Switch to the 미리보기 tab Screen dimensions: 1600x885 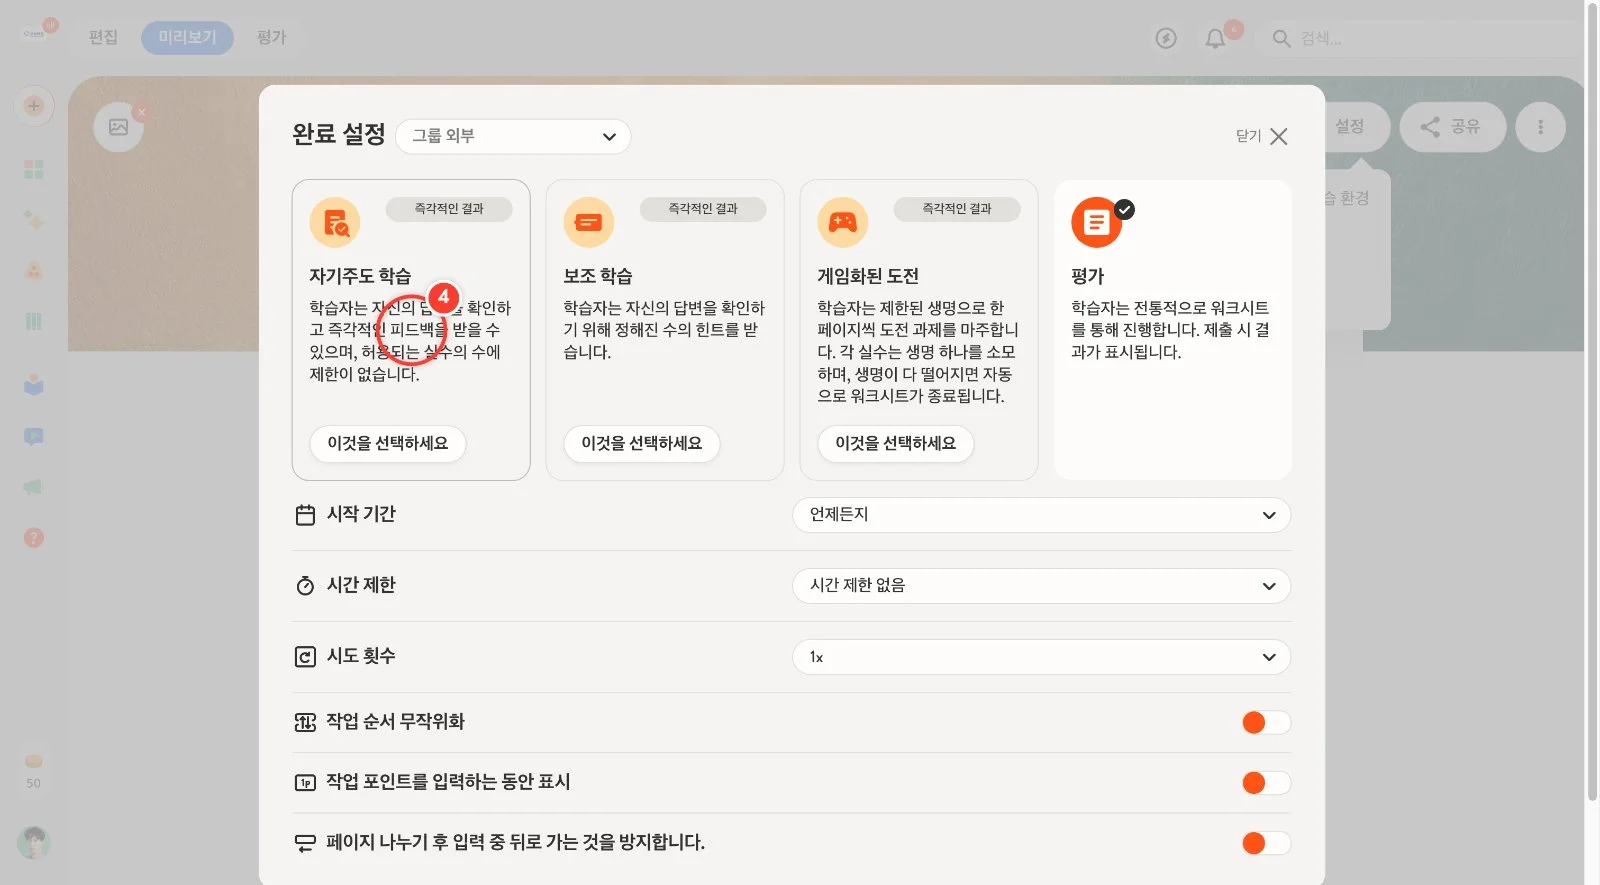pyautogui.click(x=187, y=38)
